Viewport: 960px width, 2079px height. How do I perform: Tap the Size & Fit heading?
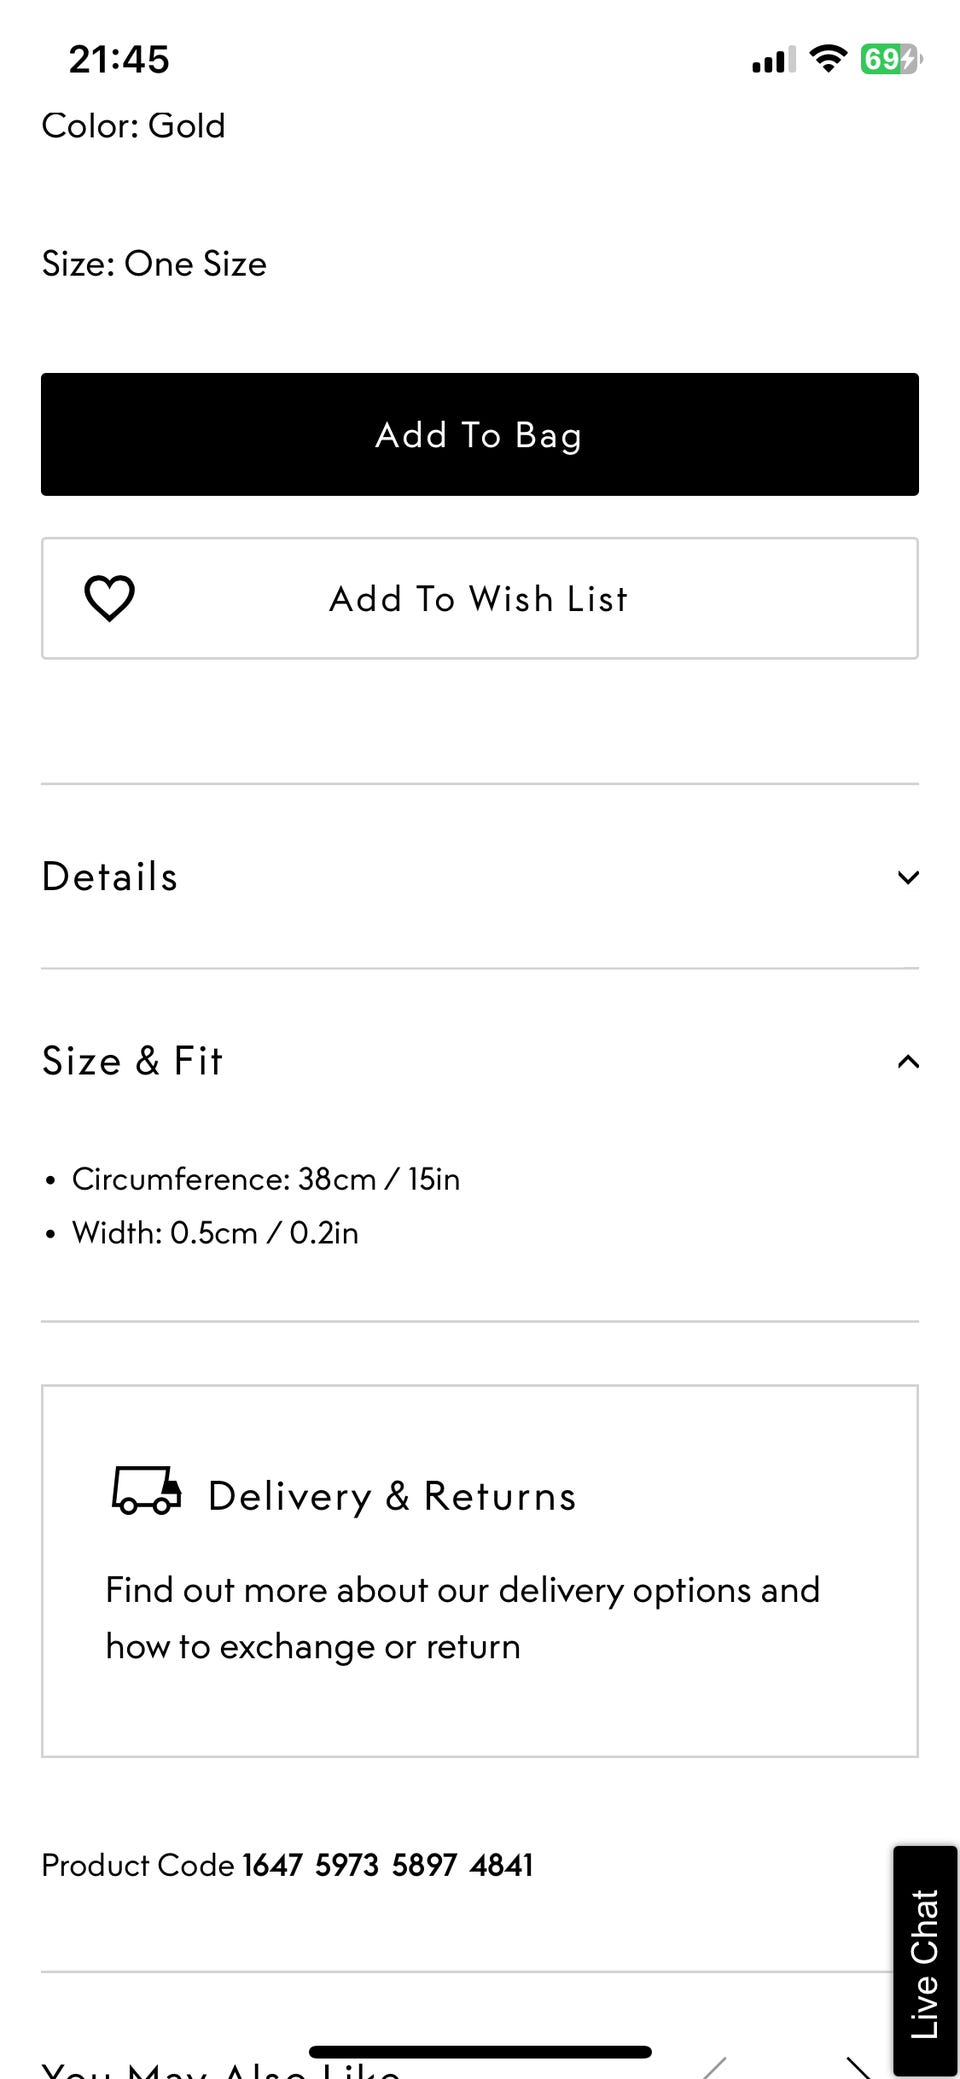tap(132, 1061)
